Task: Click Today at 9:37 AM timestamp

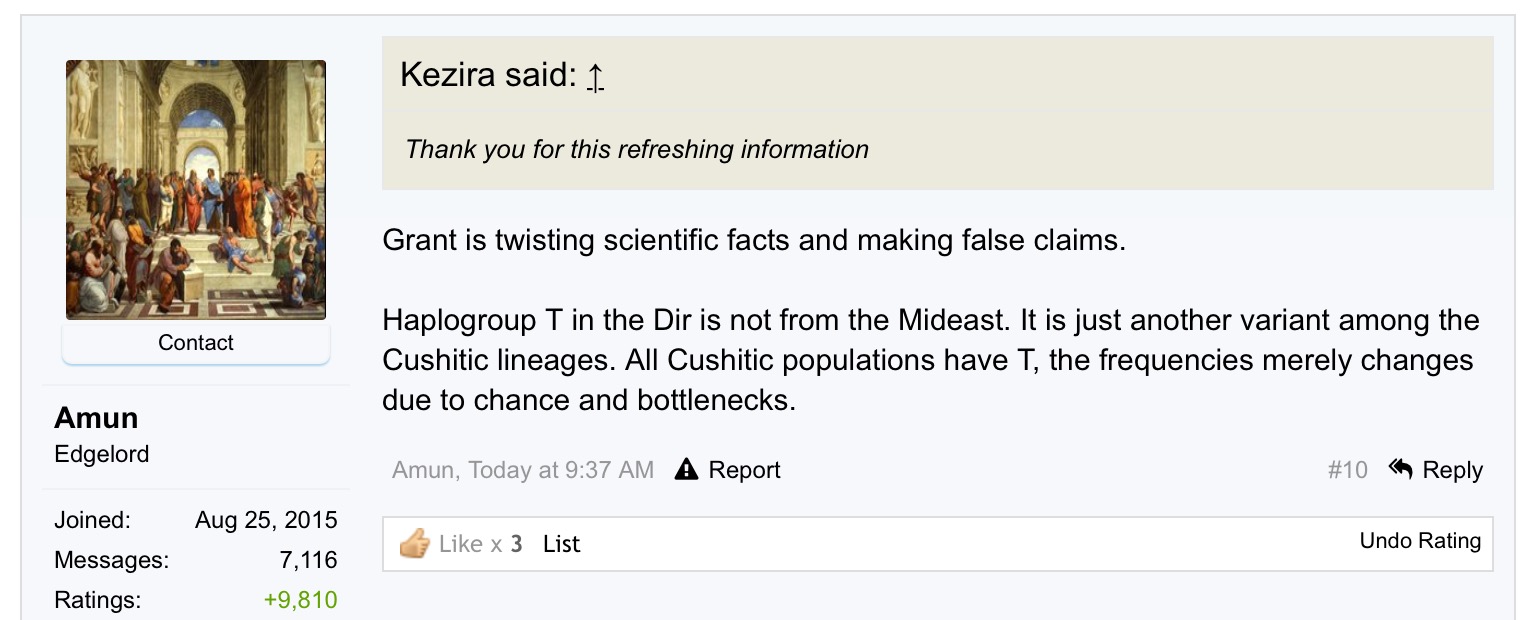Action: click(561, 470)
